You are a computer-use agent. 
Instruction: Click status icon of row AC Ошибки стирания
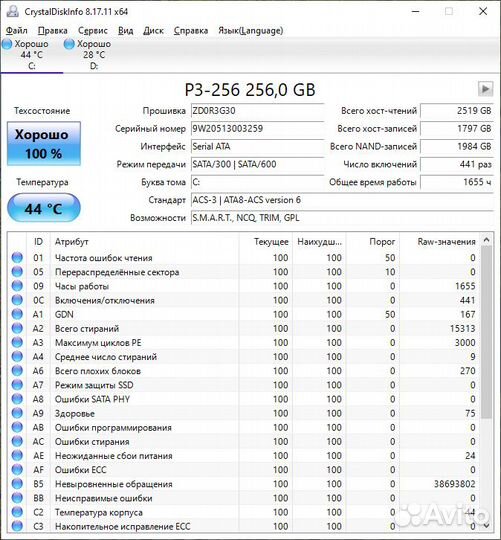[17, 441]
